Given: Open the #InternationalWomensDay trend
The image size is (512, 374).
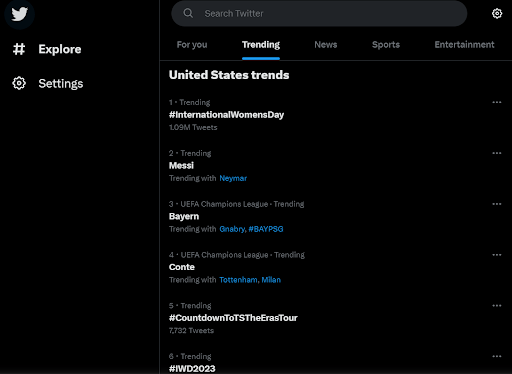Looking at the screenshot, I should tap(226, 115).
